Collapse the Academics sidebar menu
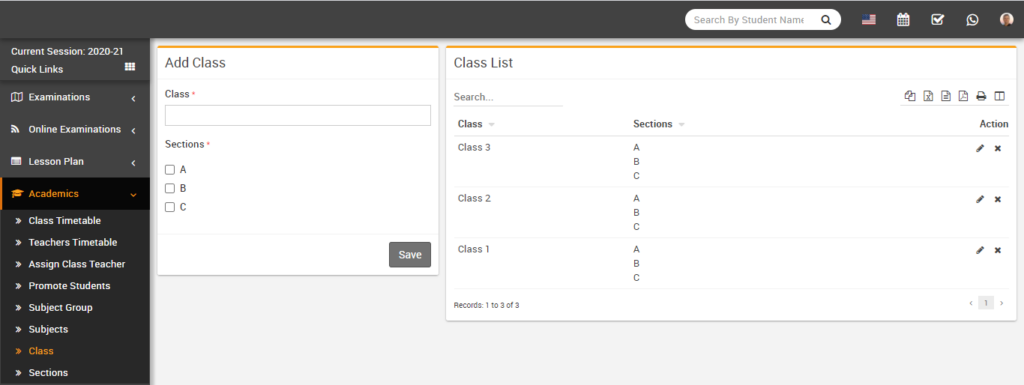 [75, 194]
